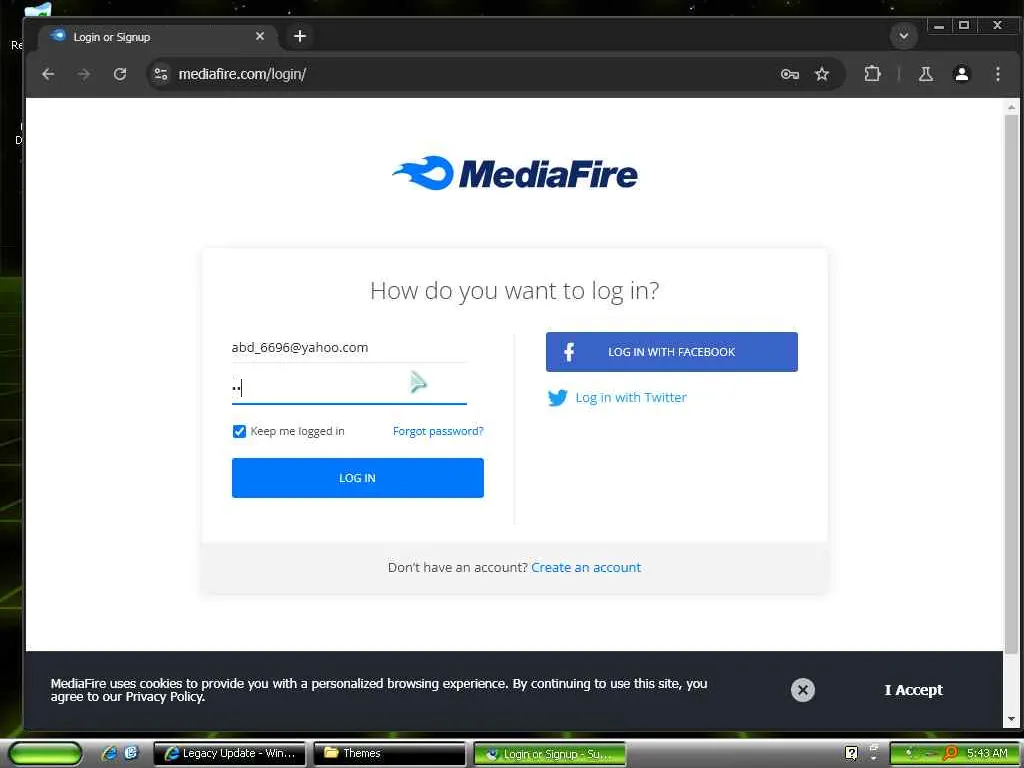The image size is (1024, 768).
Task: Open saved passwords key icon
Action: coord(790,74)
